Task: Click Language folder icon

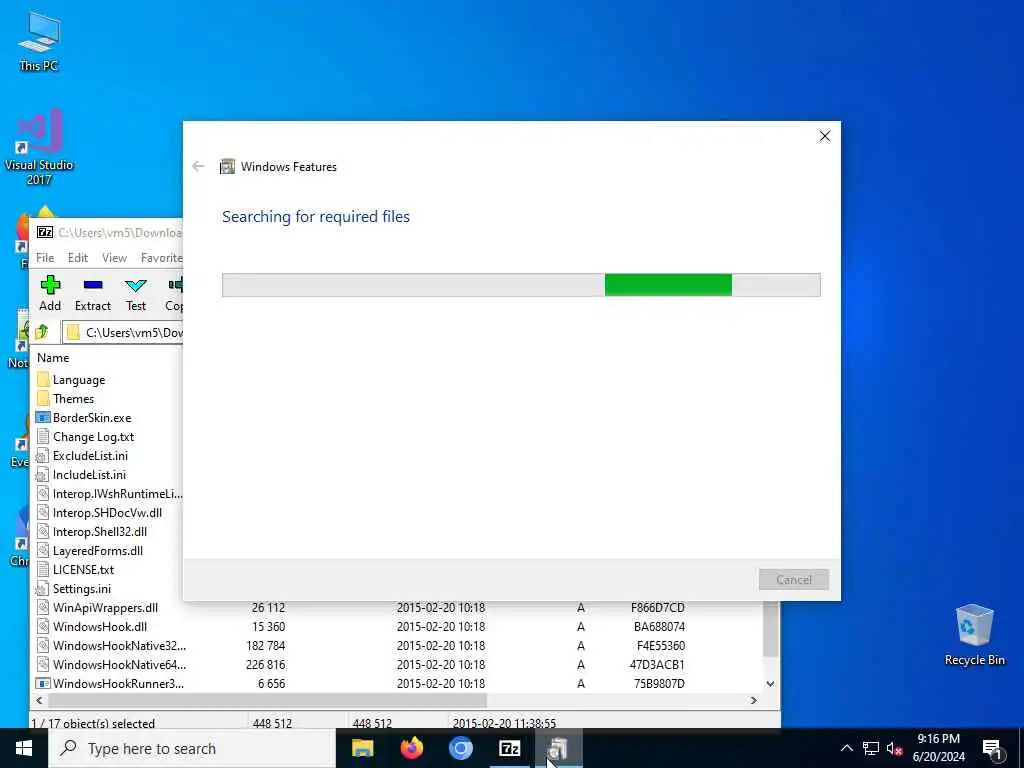Action: pyautogui.click(x=43, y=380)
